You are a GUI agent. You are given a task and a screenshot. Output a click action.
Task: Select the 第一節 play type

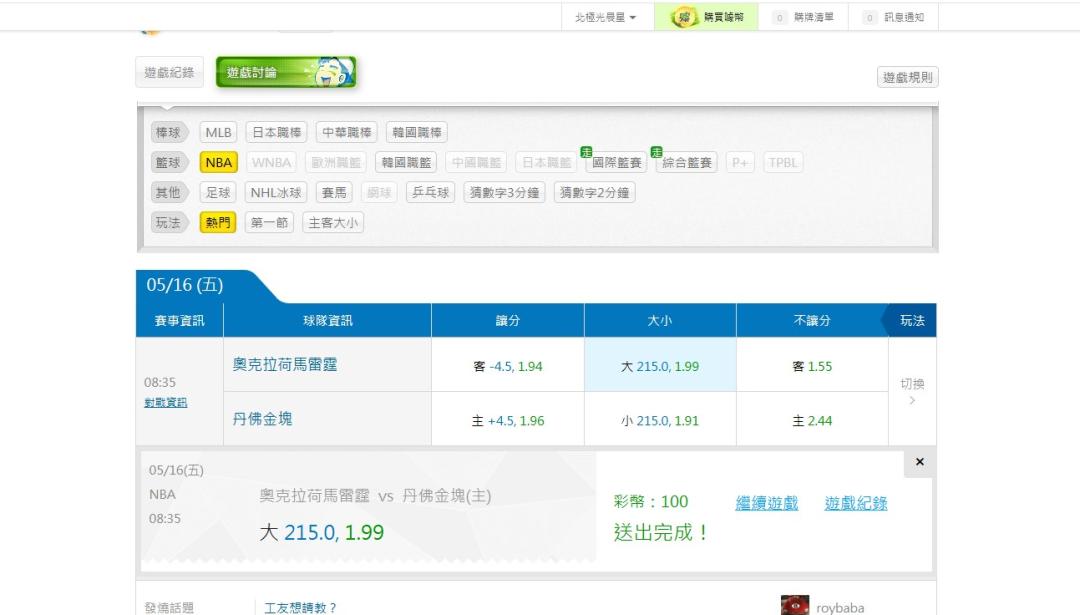click(x=269, y=222)
